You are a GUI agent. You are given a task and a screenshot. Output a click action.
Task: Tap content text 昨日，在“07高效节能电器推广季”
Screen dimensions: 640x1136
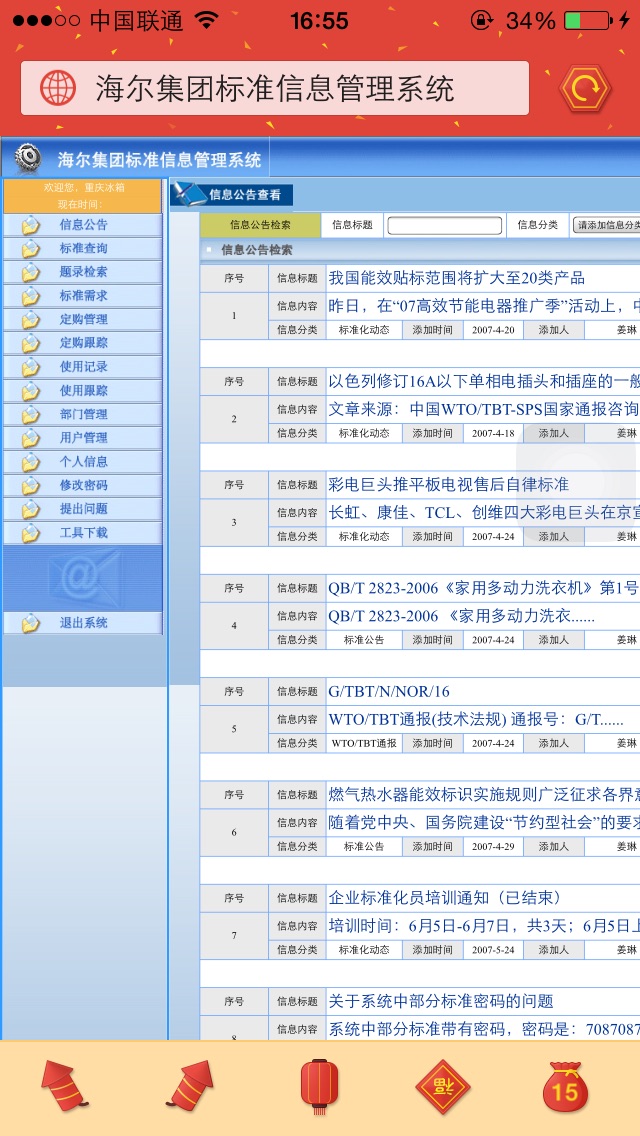click(x=483, y=306)
